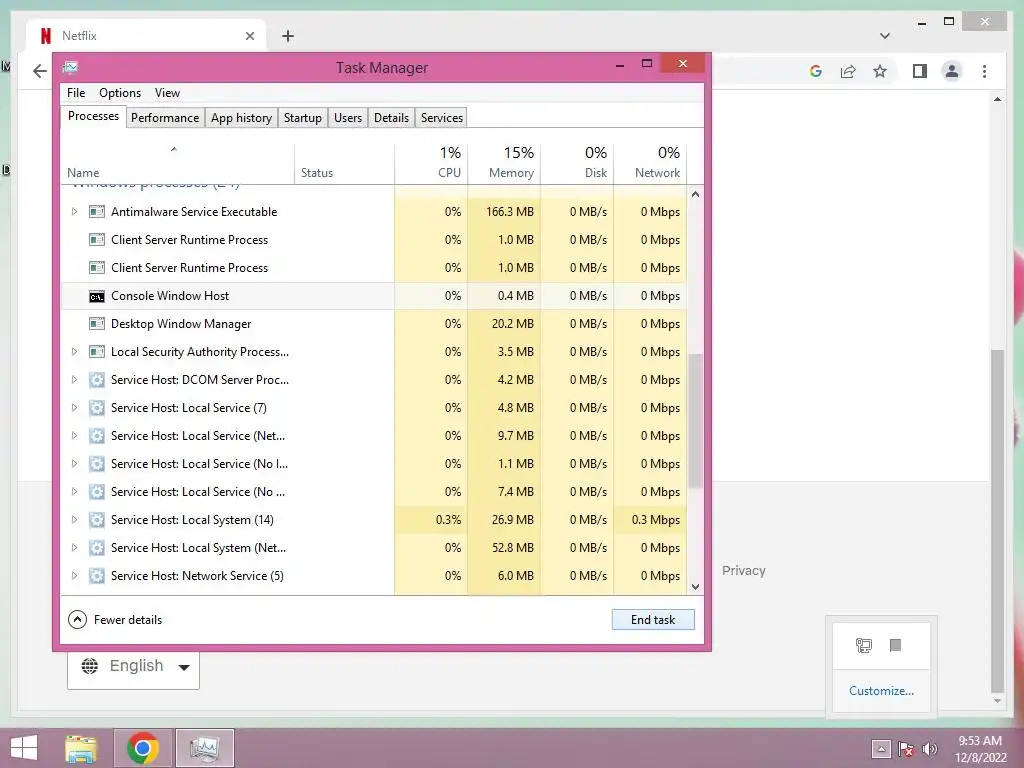The height and width of the screenshot is (768, 1024).
Task: Open the Windows Start button
Action: [x=24, y=748]
